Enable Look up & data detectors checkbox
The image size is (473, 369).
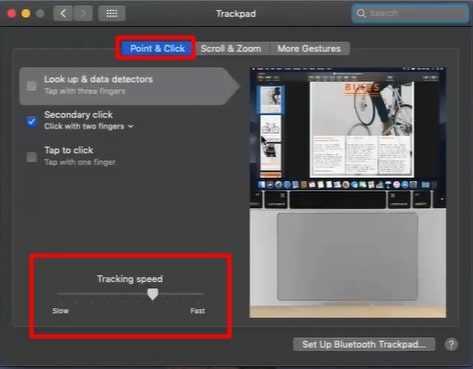point(32,86)
